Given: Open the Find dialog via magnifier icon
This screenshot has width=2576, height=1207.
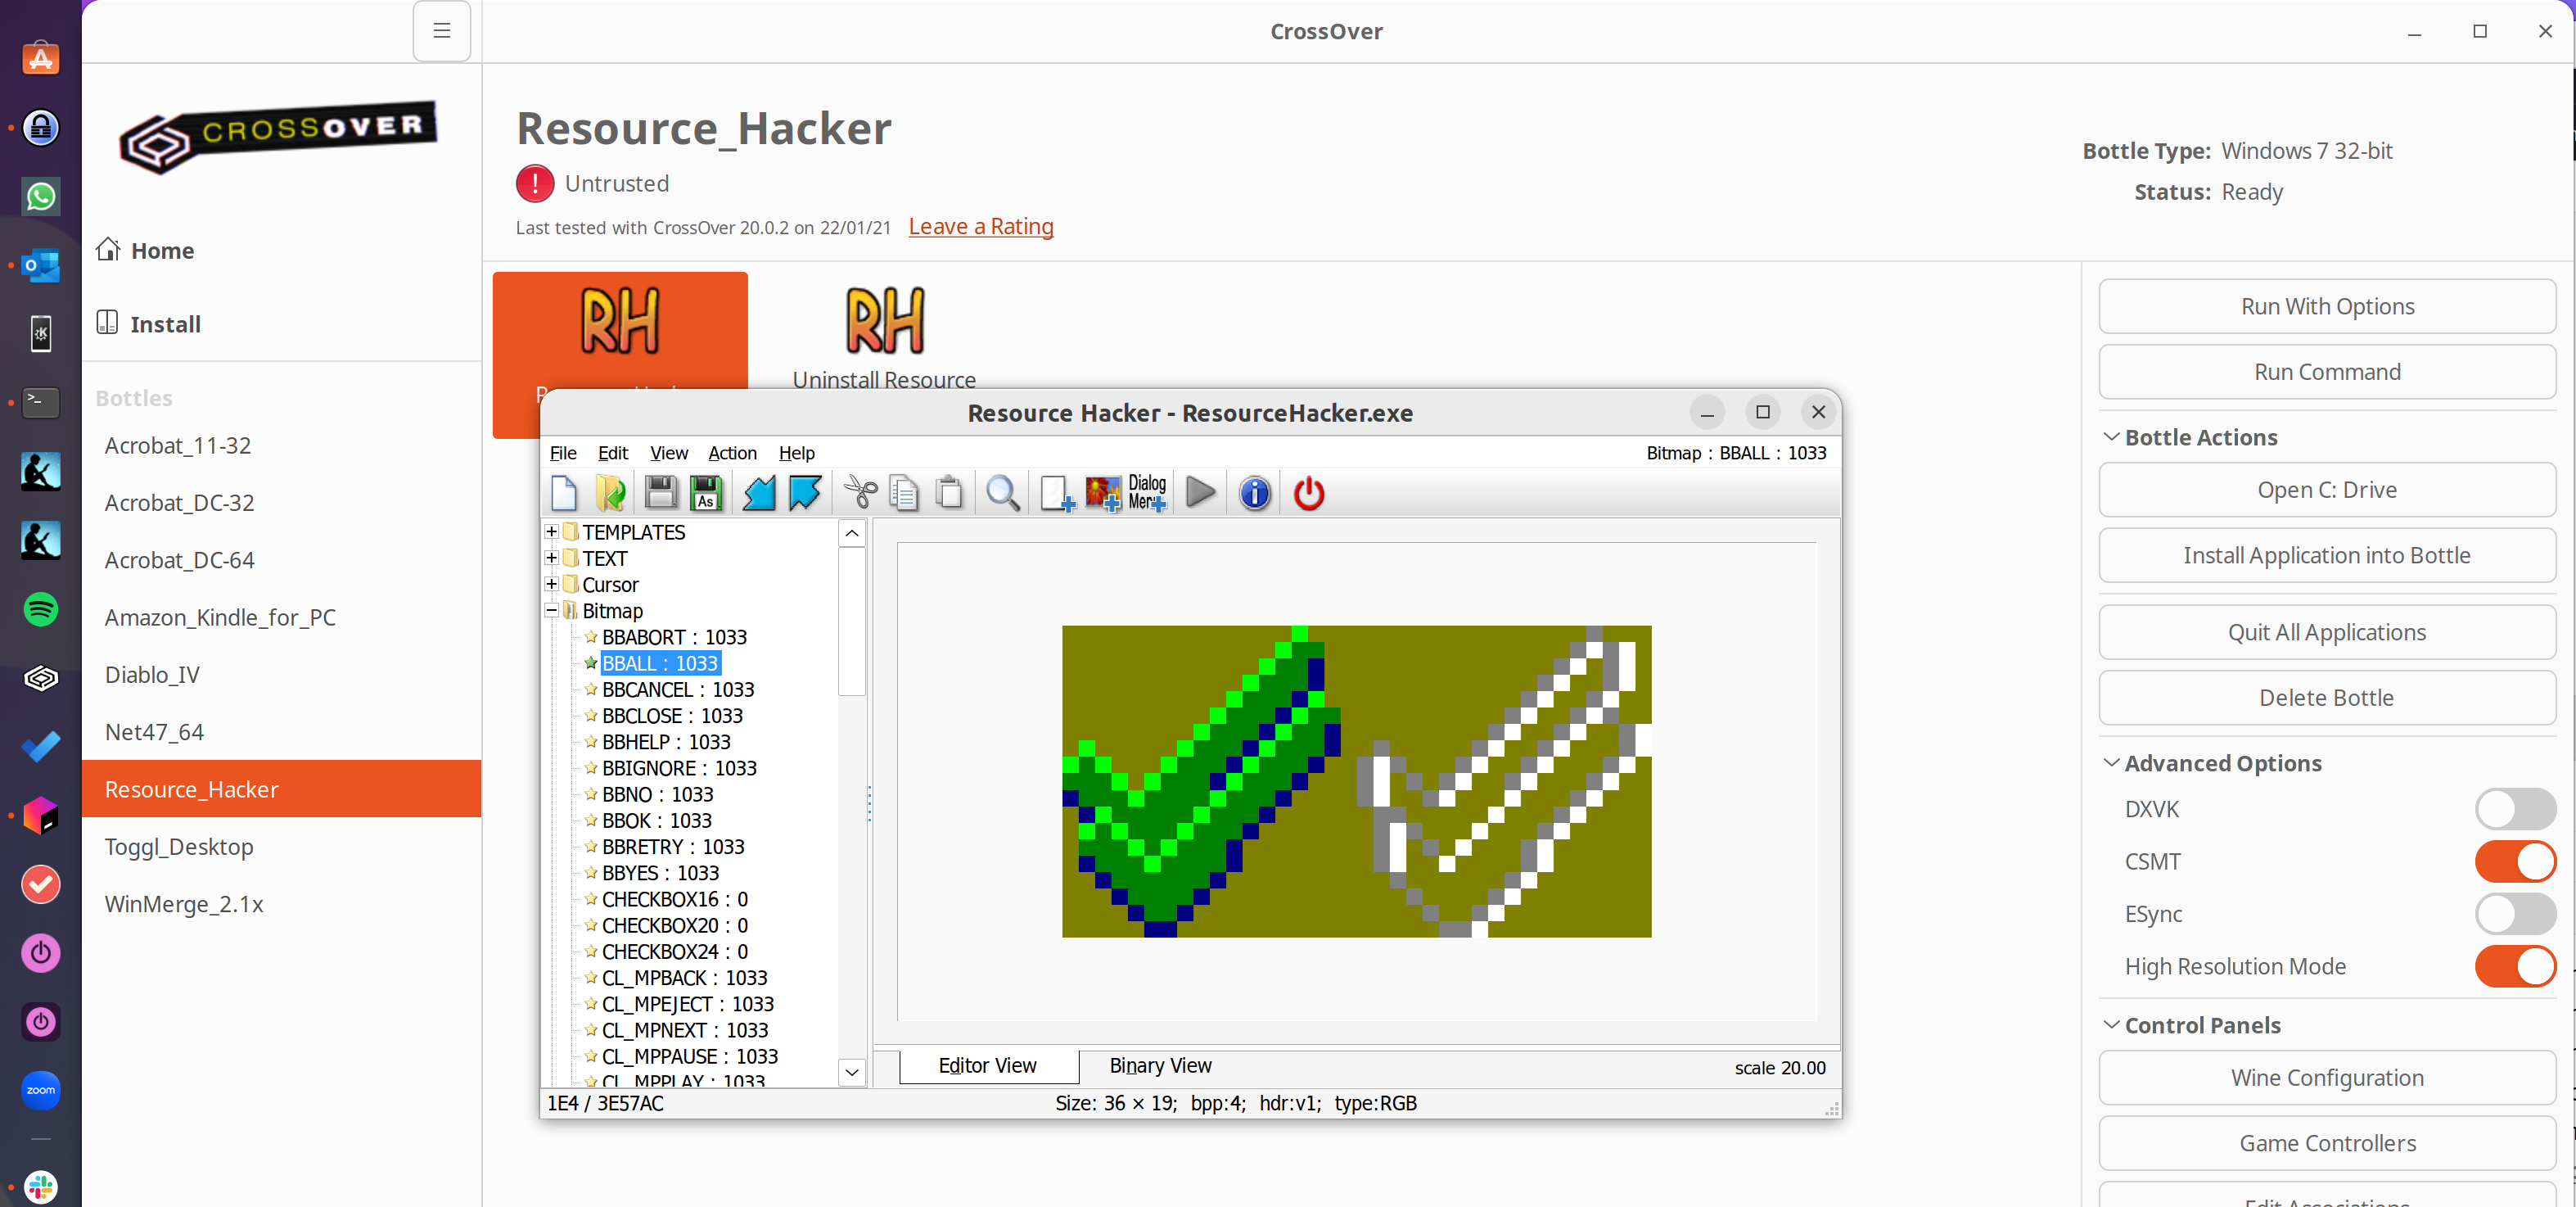Looking at the screenshot, I should click(x=1003, y=493).
